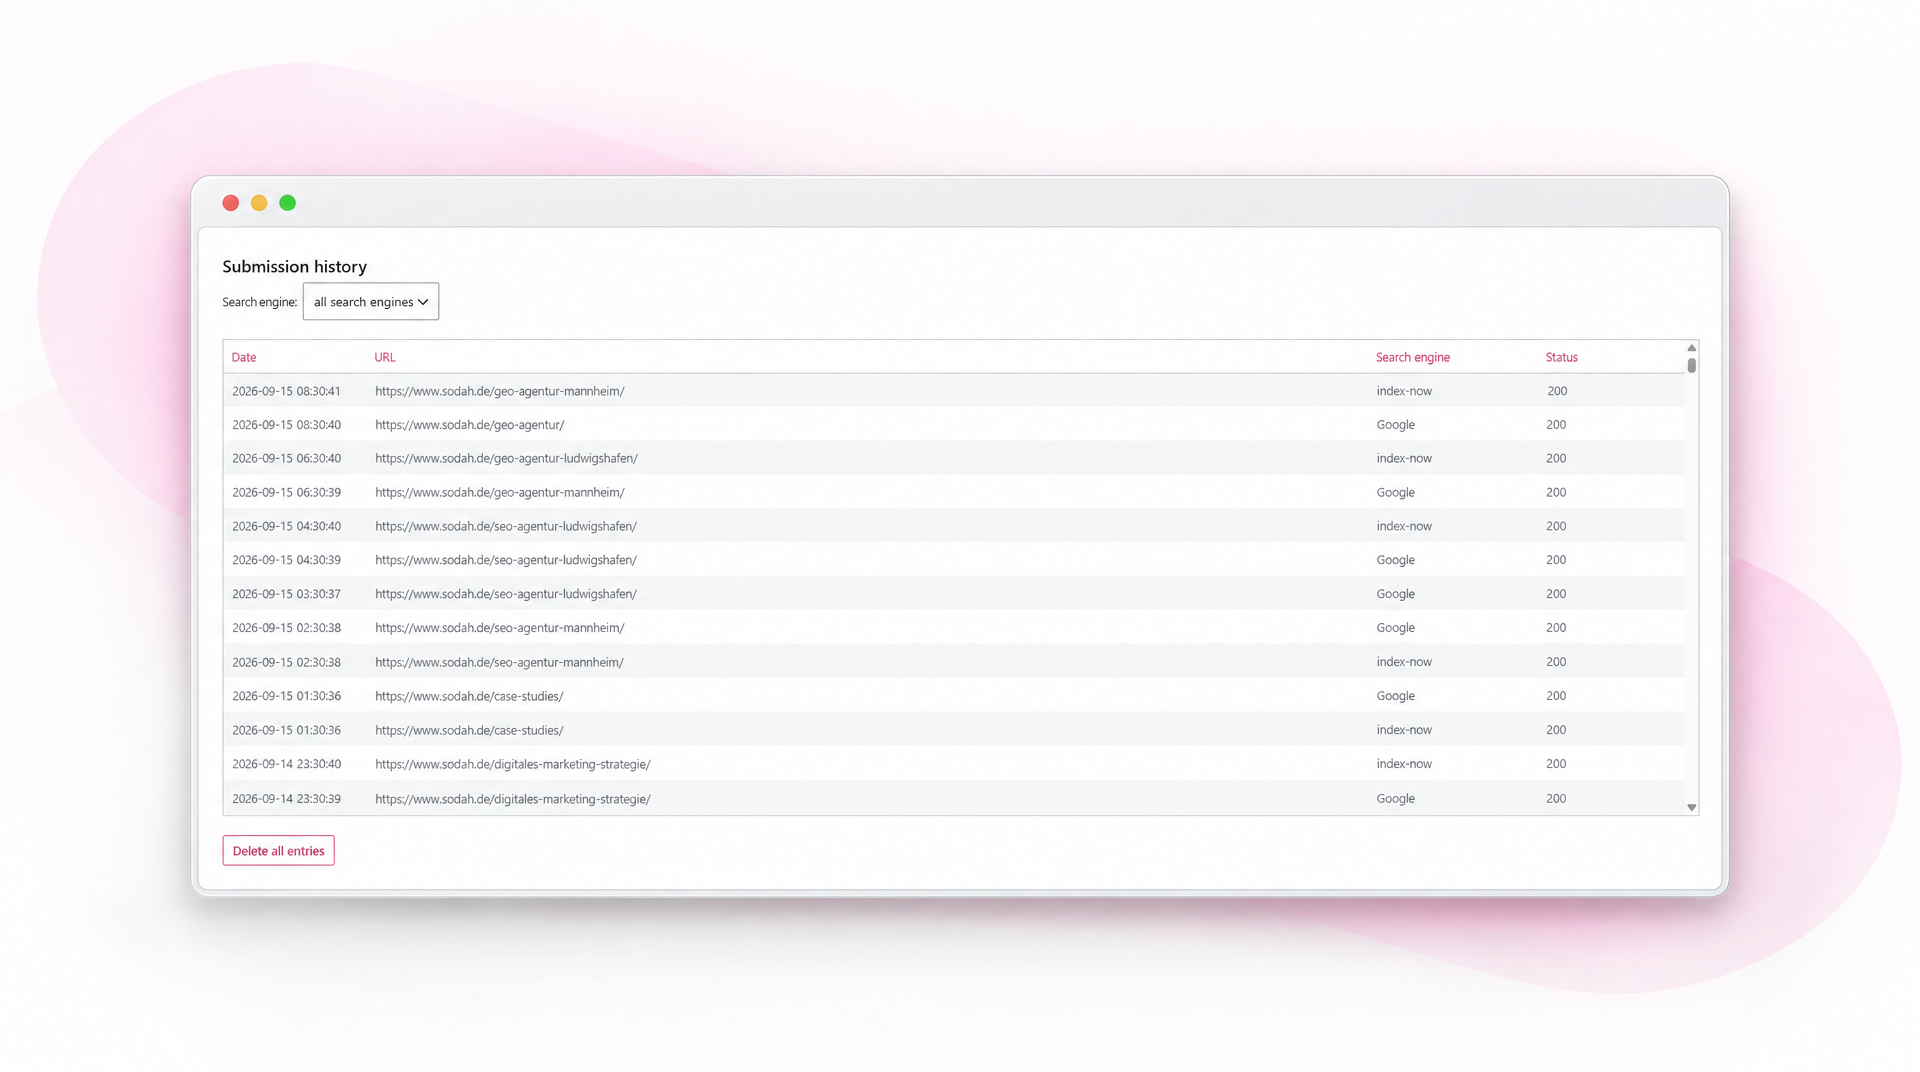
Task: Sort by Status column header
Action: (x=1561, y=357)
